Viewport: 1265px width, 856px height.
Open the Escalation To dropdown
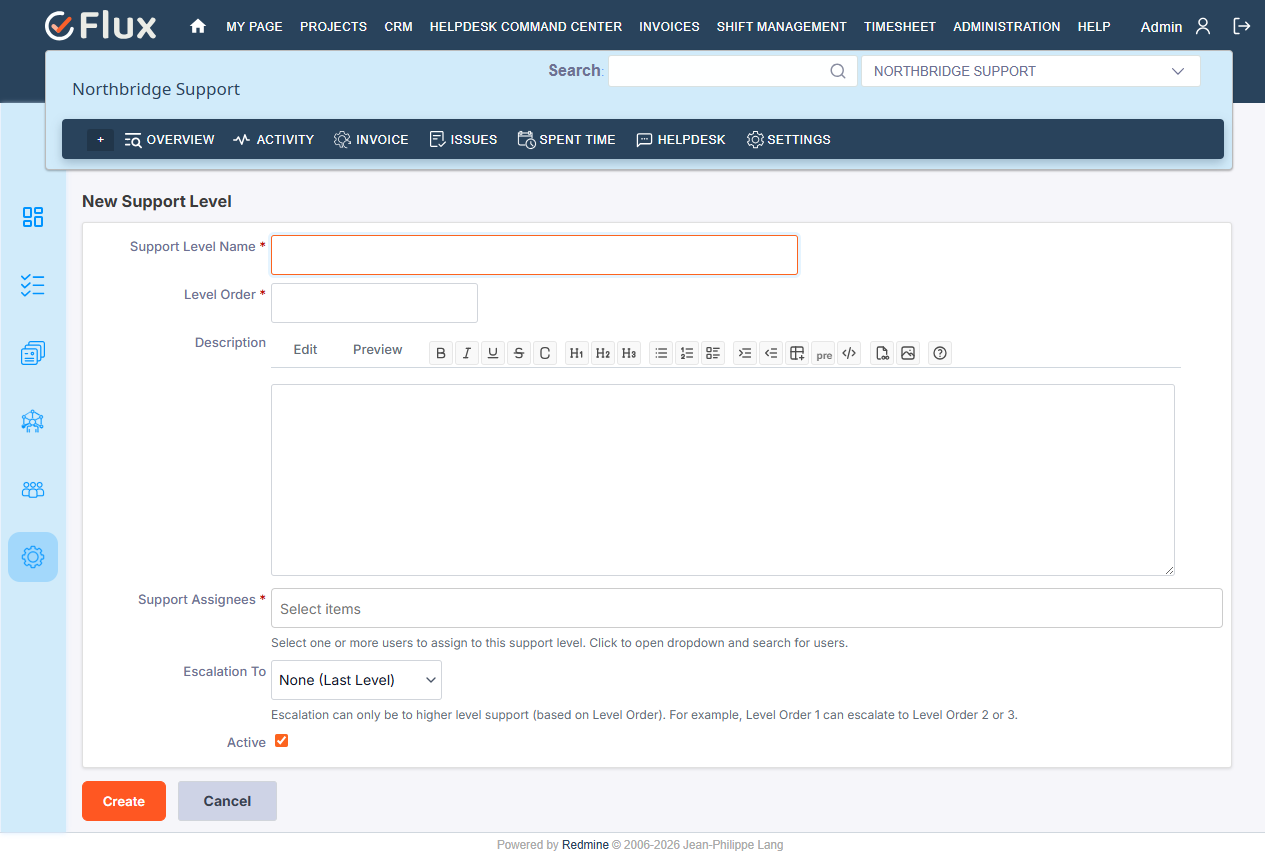click(356, 680)
